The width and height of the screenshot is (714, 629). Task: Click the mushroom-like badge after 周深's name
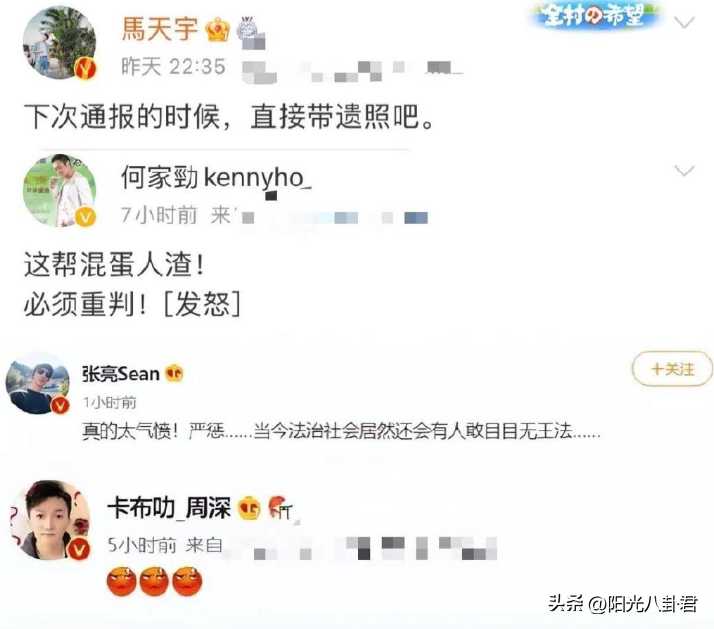280,507
